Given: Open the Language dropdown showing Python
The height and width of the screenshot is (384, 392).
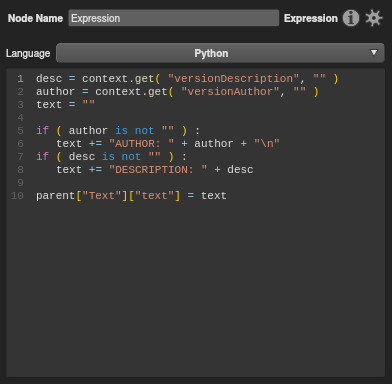Looking at the screenshot, I should pyautogui.click(x=220, y=53).
